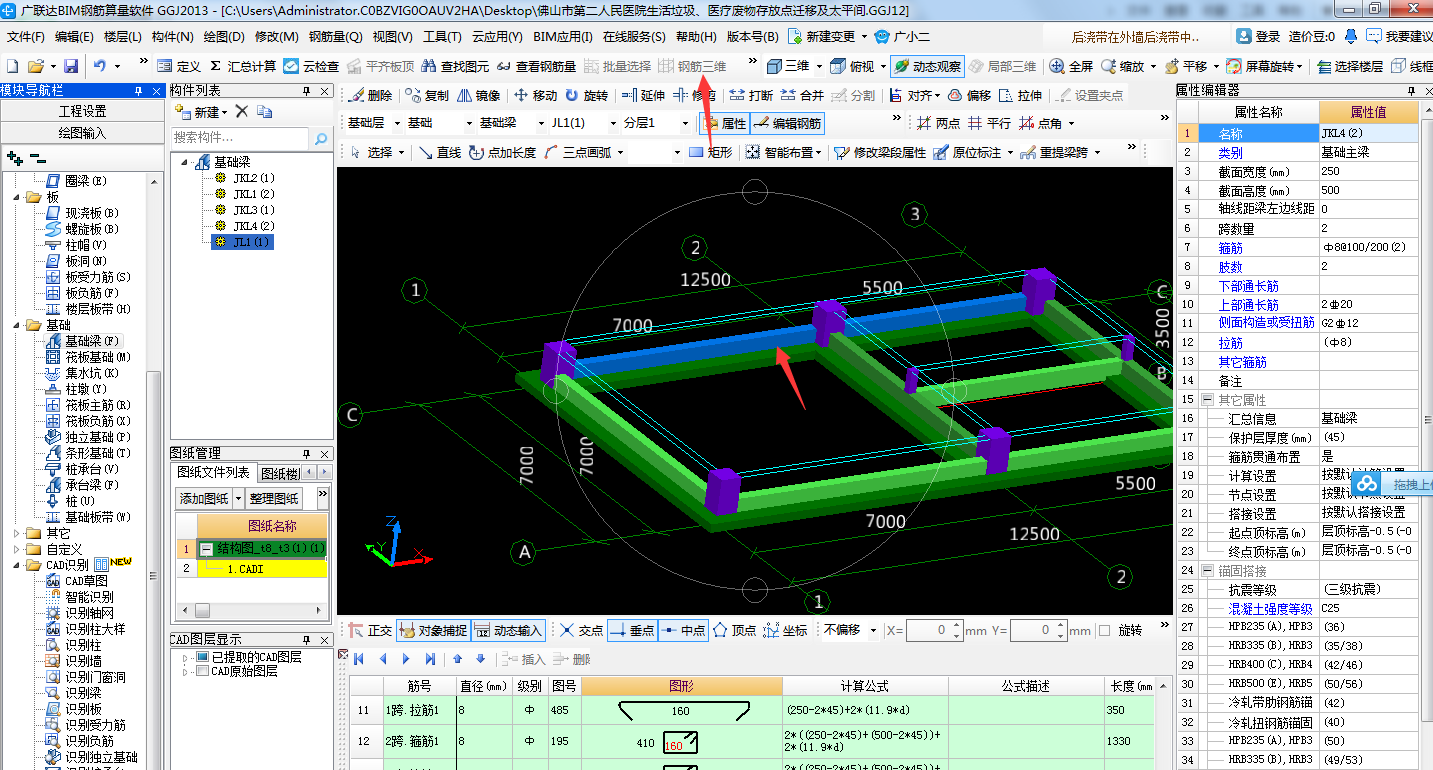This screenshot has width=1433, height=770.
Task: Jump to first rebar row arrow icon
Action: click(358, 659)
